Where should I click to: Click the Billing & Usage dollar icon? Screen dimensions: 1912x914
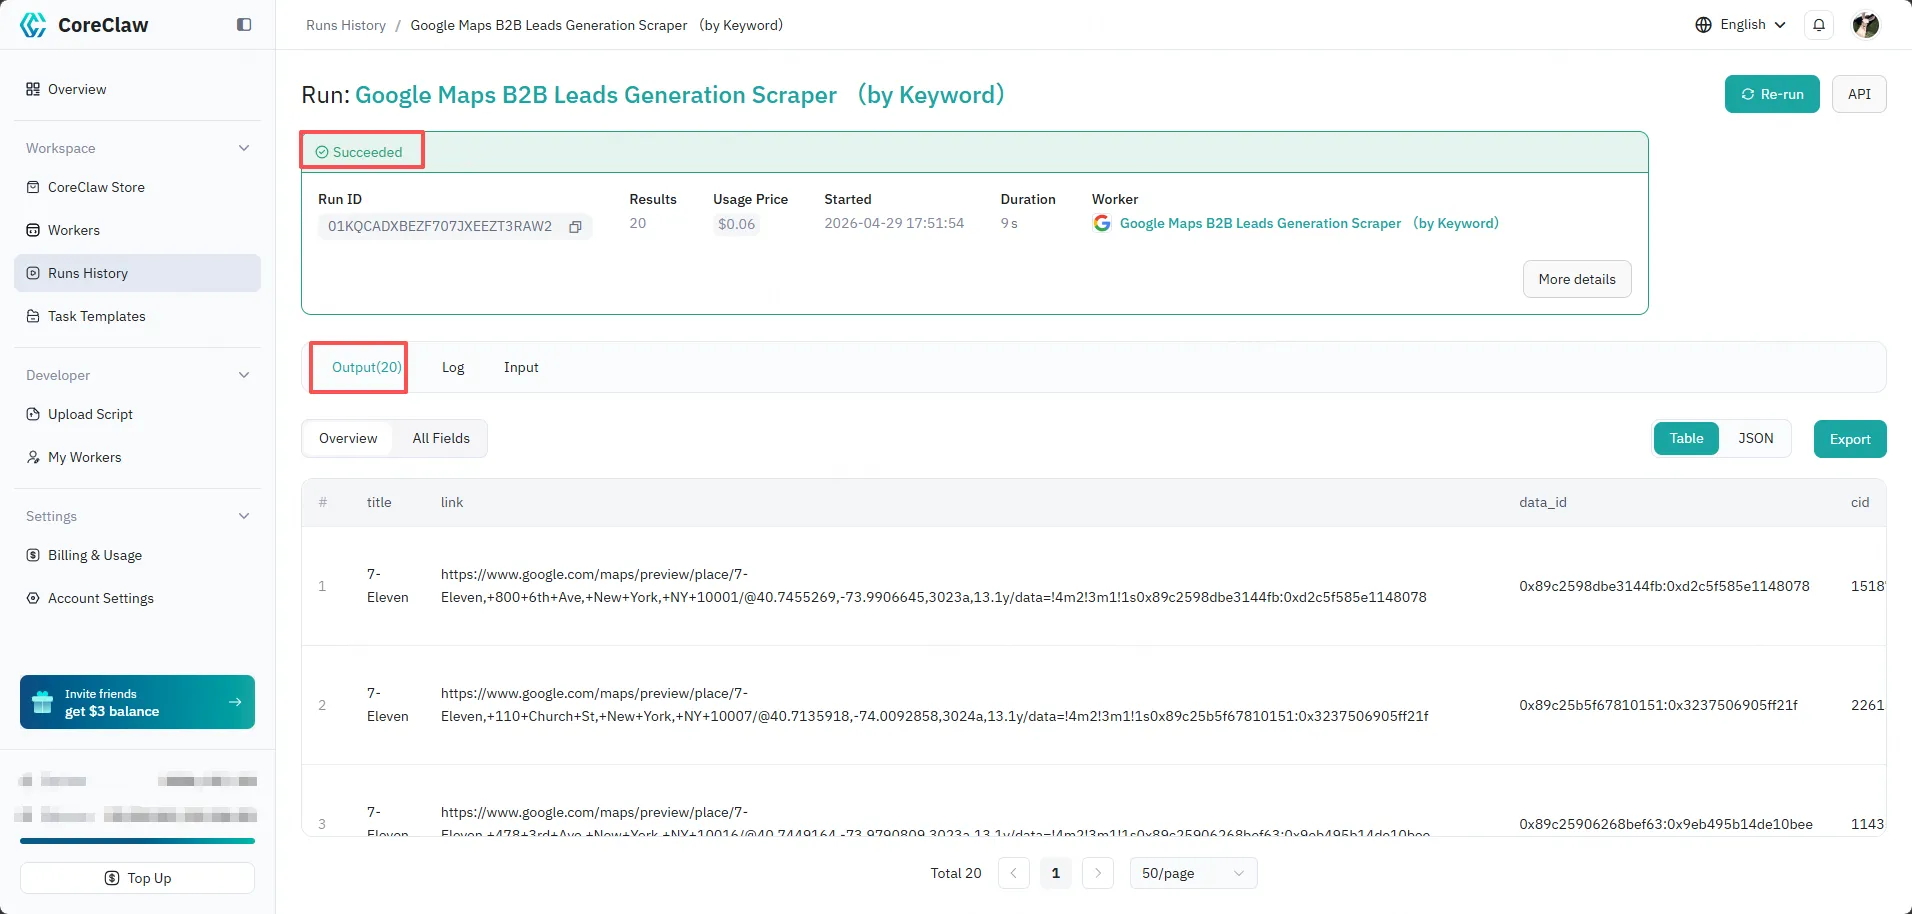(33, 555)
